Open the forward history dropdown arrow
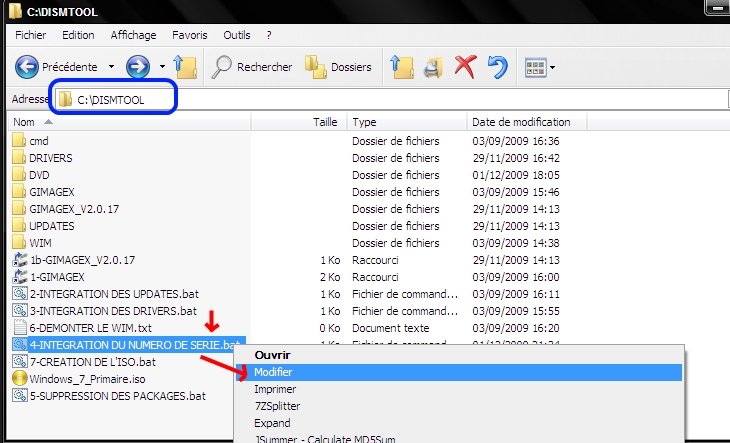This screenshot has height=443, width=730. pyautogui.click(x=162, y=67)
